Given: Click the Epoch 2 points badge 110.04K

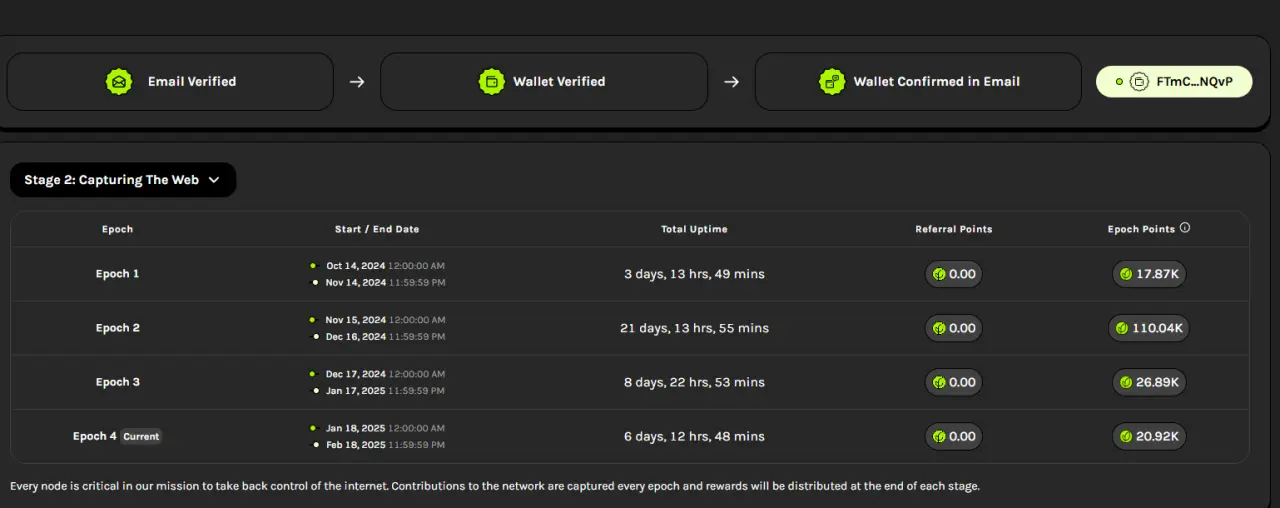Looking at the screenshot, I should pos(1149,328).
